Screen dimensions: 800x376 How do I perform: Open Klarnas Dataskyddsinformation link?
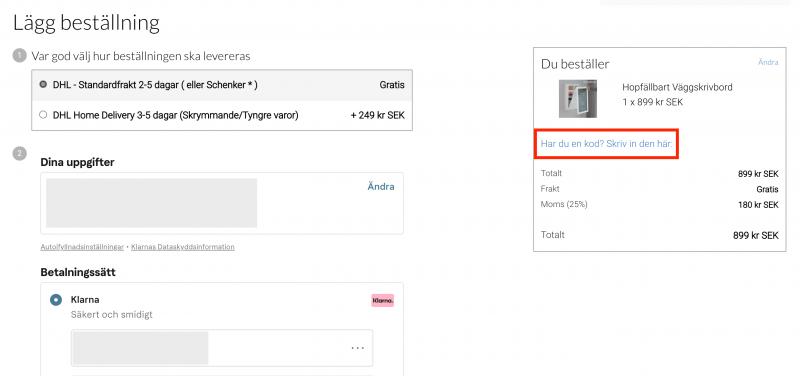coord(183,247)
